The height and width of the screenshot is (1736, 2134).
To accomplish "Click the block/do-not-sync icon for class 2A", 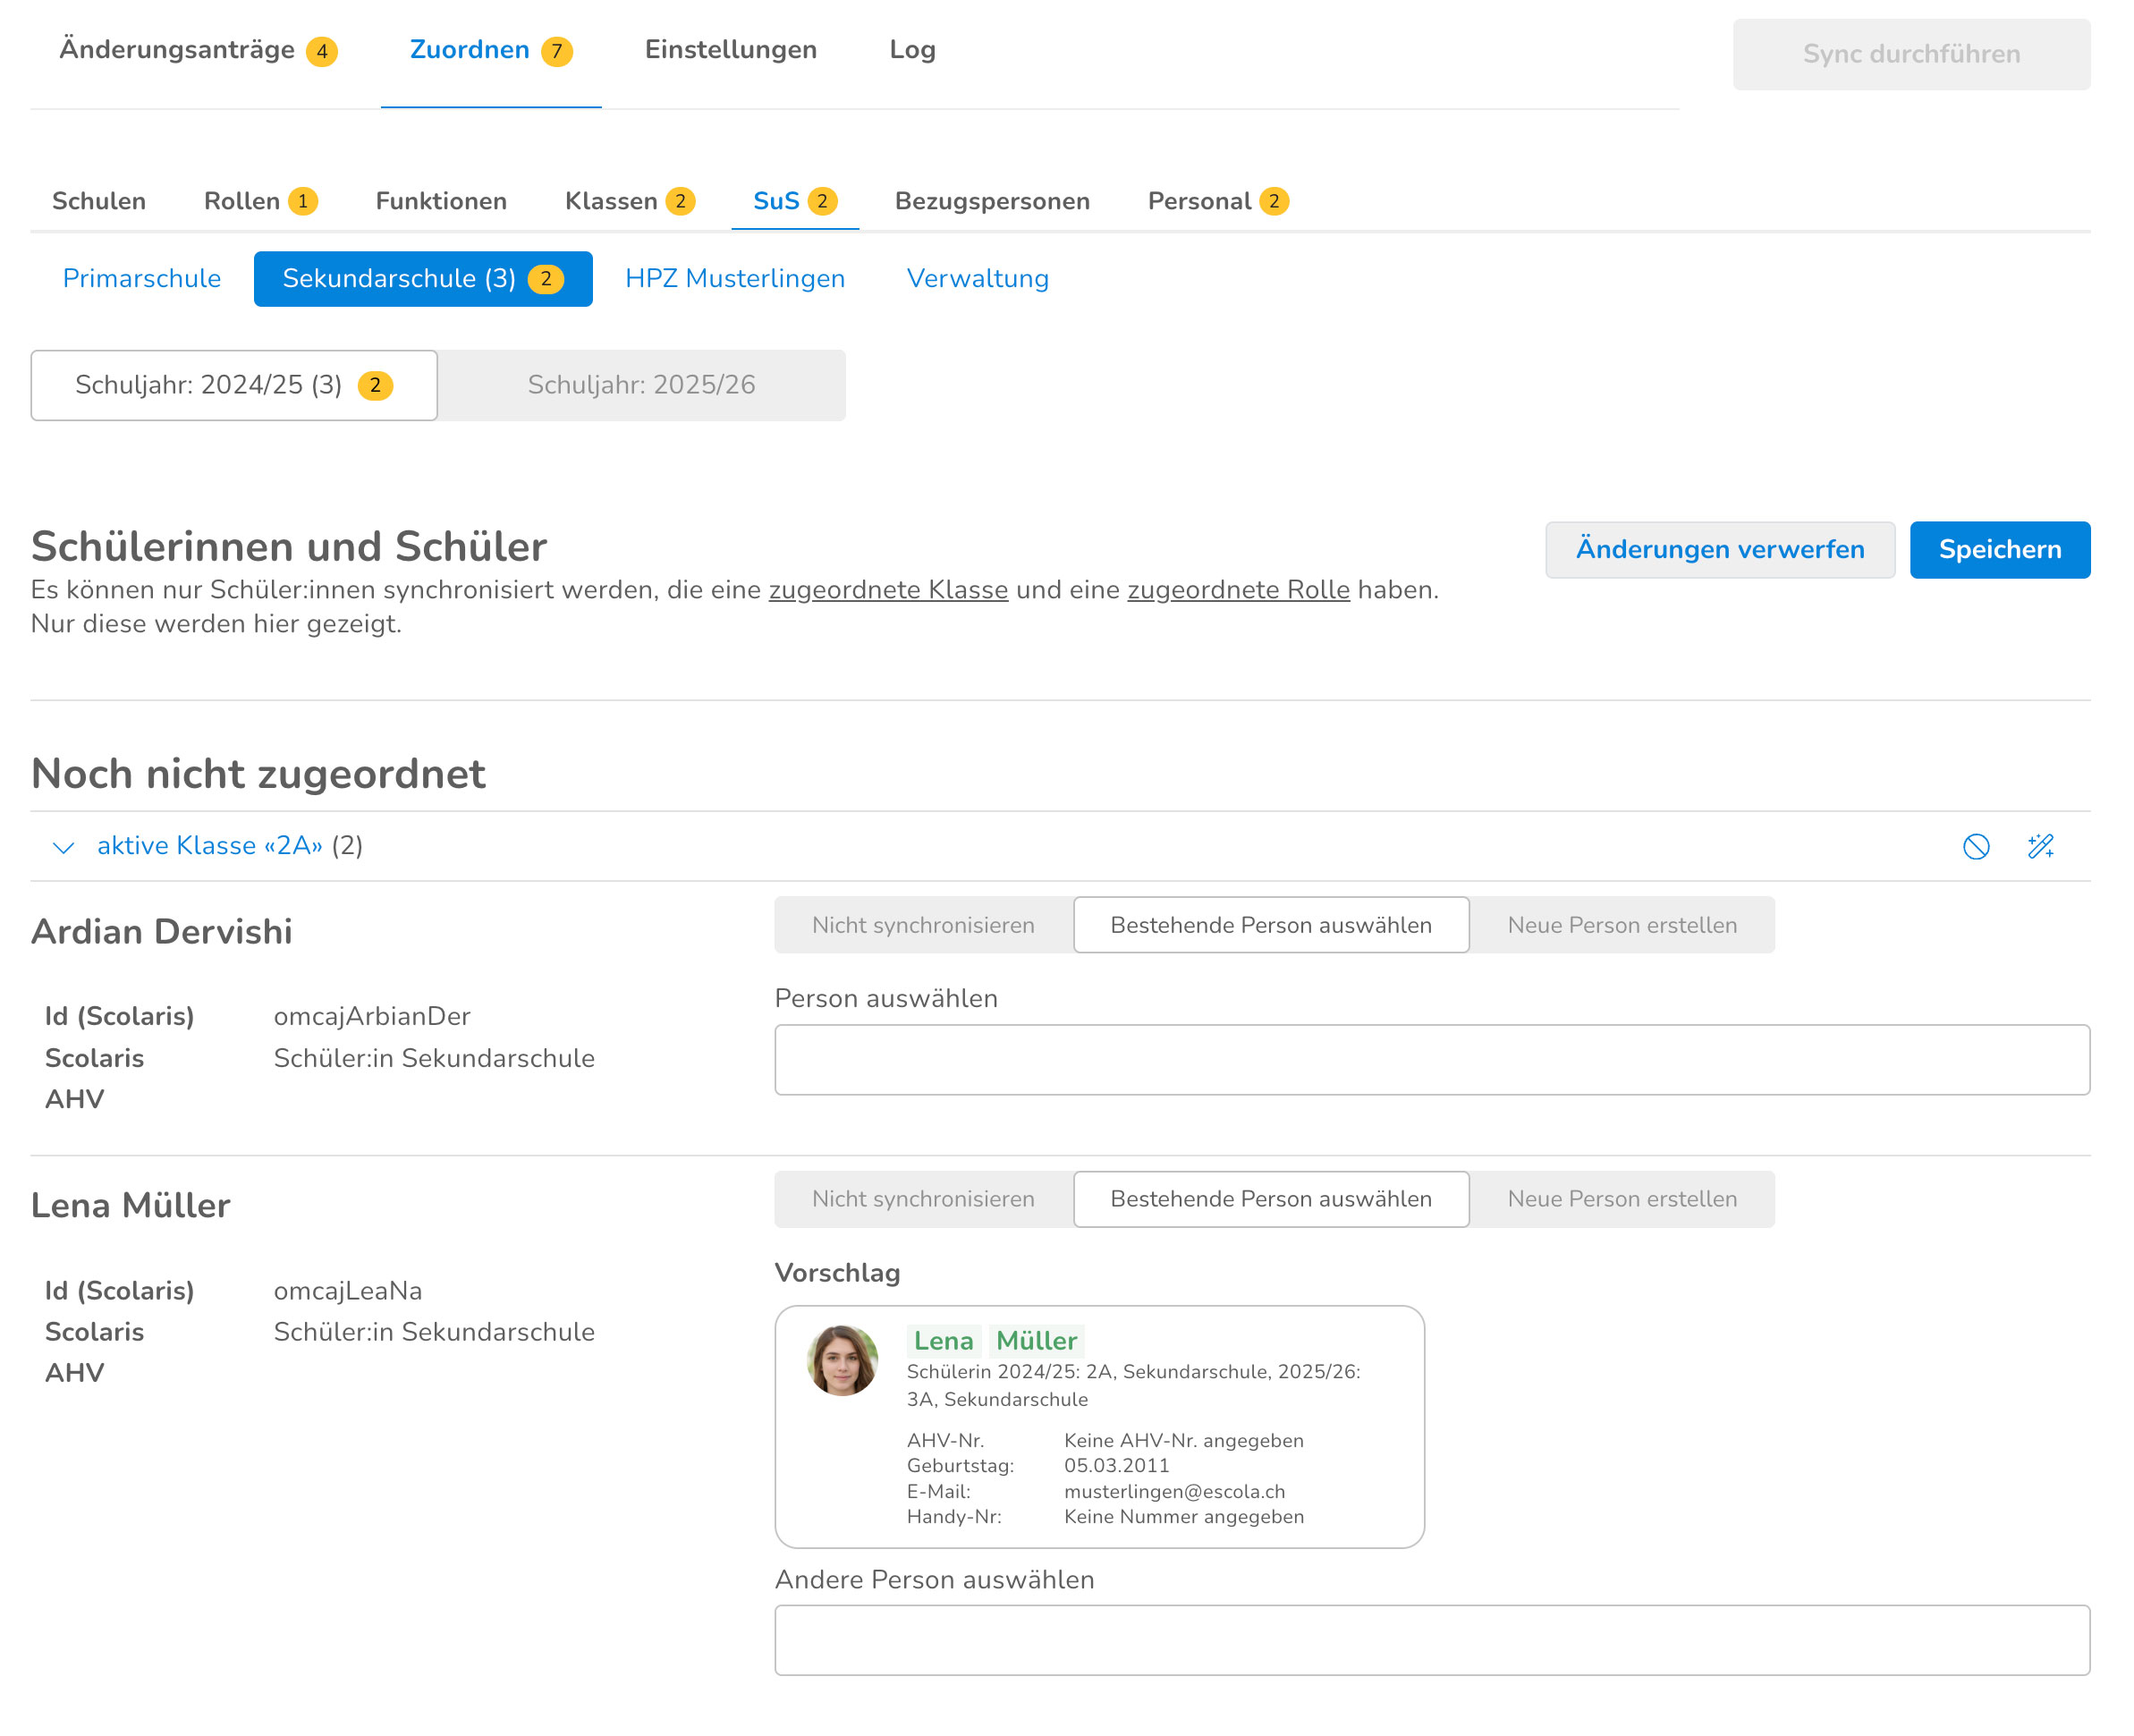I will pos(1975,846).
